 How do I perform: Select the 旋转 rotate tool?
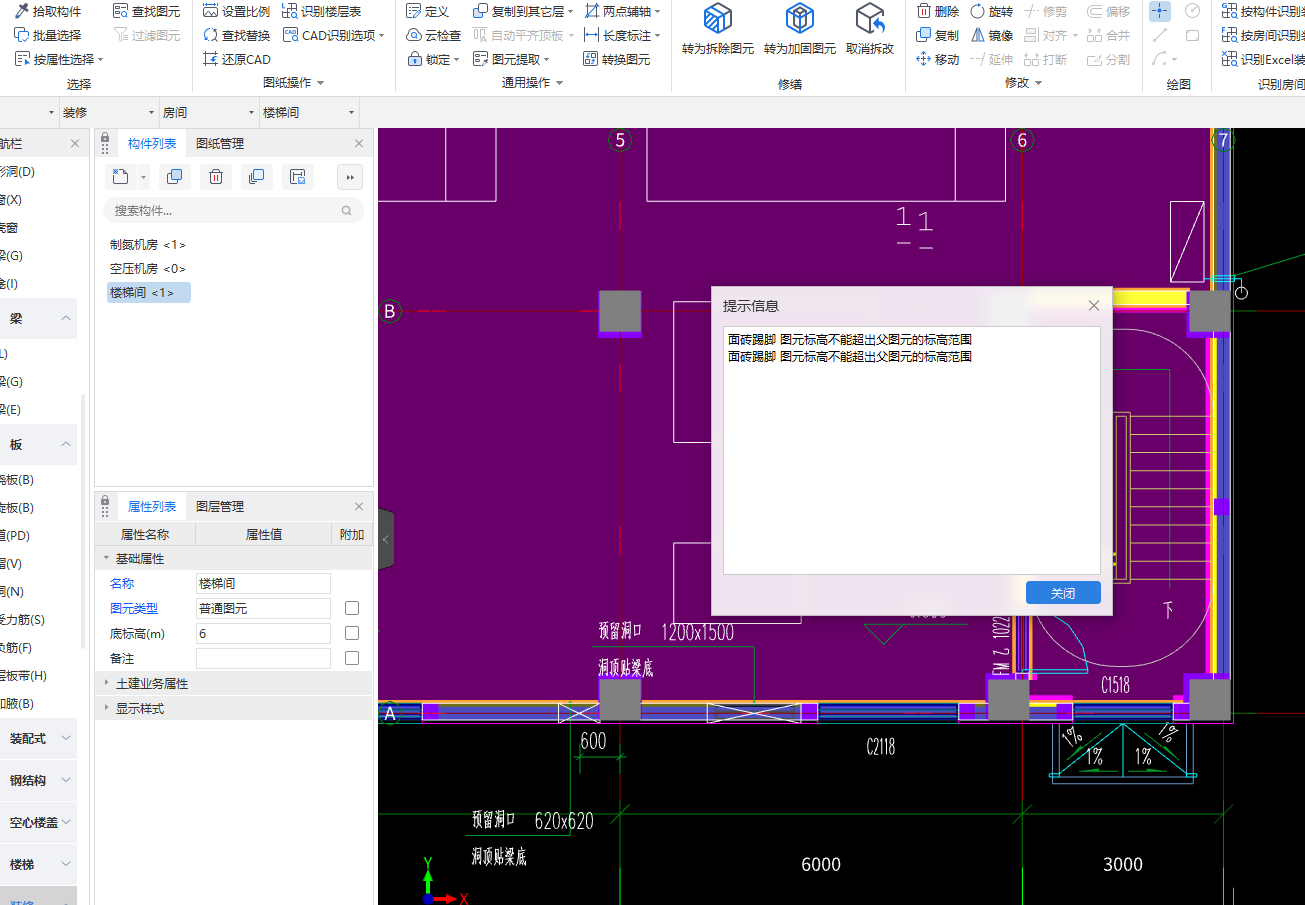click(x=992, y=11)
